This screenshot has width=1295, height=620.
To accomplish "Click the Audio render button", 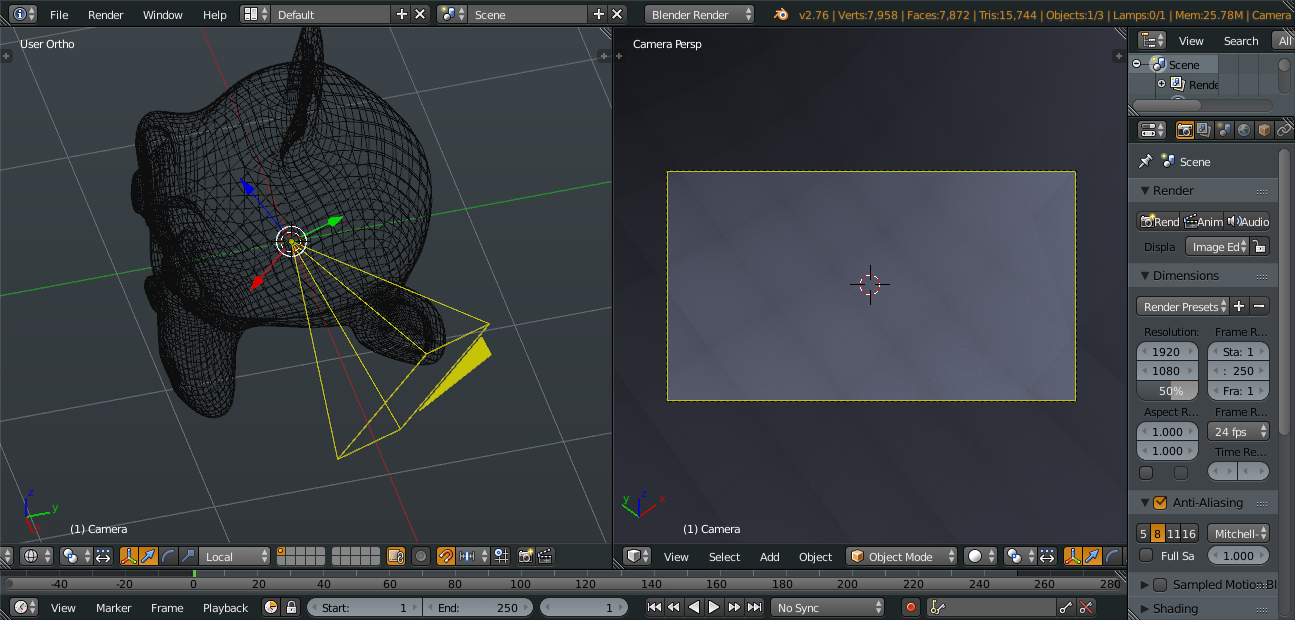I will coord(1247,221).
